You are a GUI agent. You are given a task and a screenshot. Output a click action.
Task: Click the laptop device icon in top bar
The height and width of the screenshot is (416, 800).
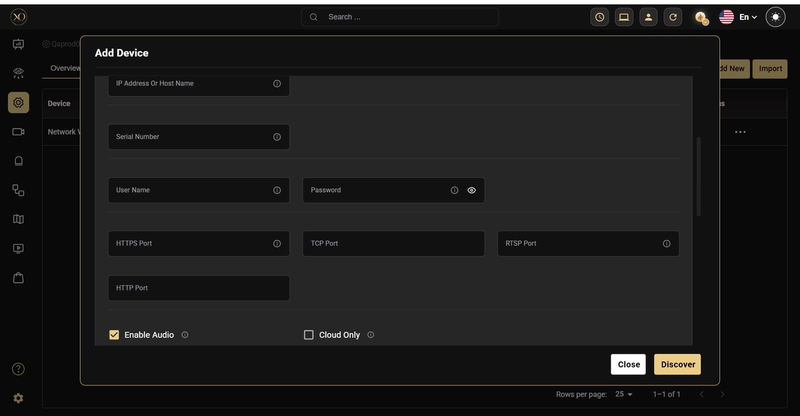click(624, 17)
